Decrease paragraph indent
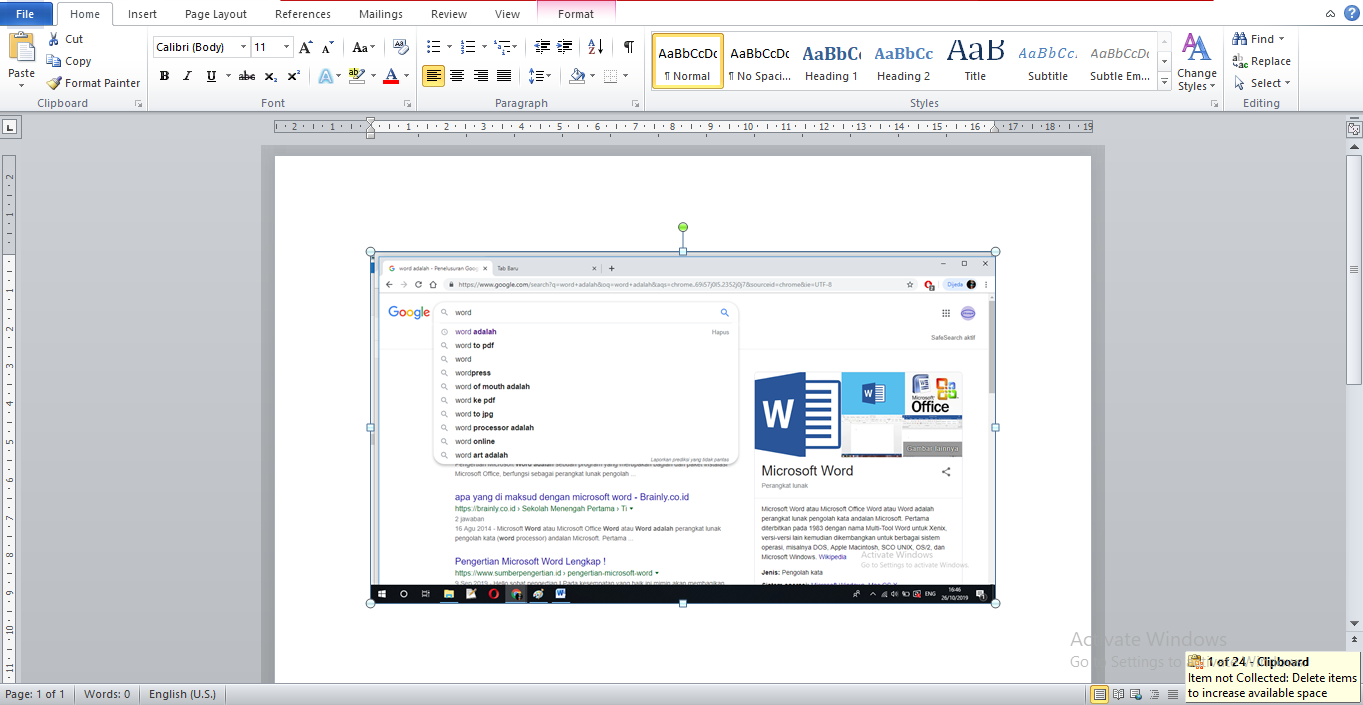Image resolution: width=1363 pixels, height=705 pixels. click(542, 47)
